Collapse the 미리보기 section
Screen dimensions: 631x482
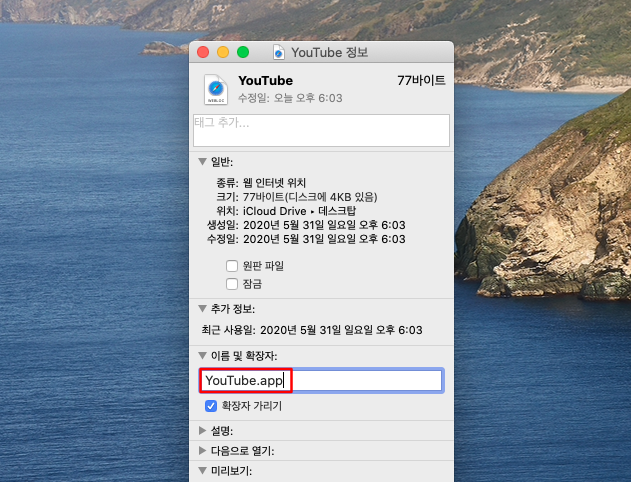pyautogui.click(x=202, y=470)
